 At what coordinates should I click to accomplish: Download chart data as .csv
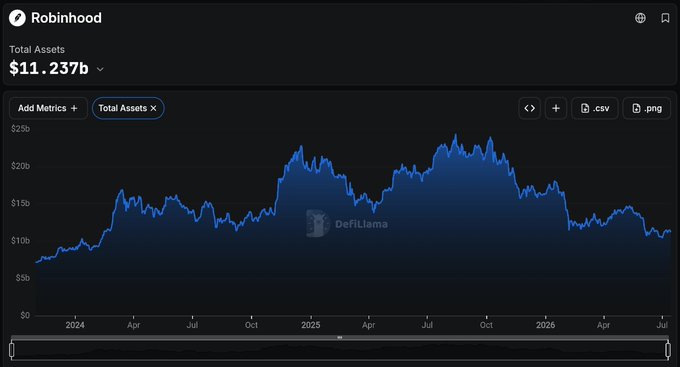point(595,108)
